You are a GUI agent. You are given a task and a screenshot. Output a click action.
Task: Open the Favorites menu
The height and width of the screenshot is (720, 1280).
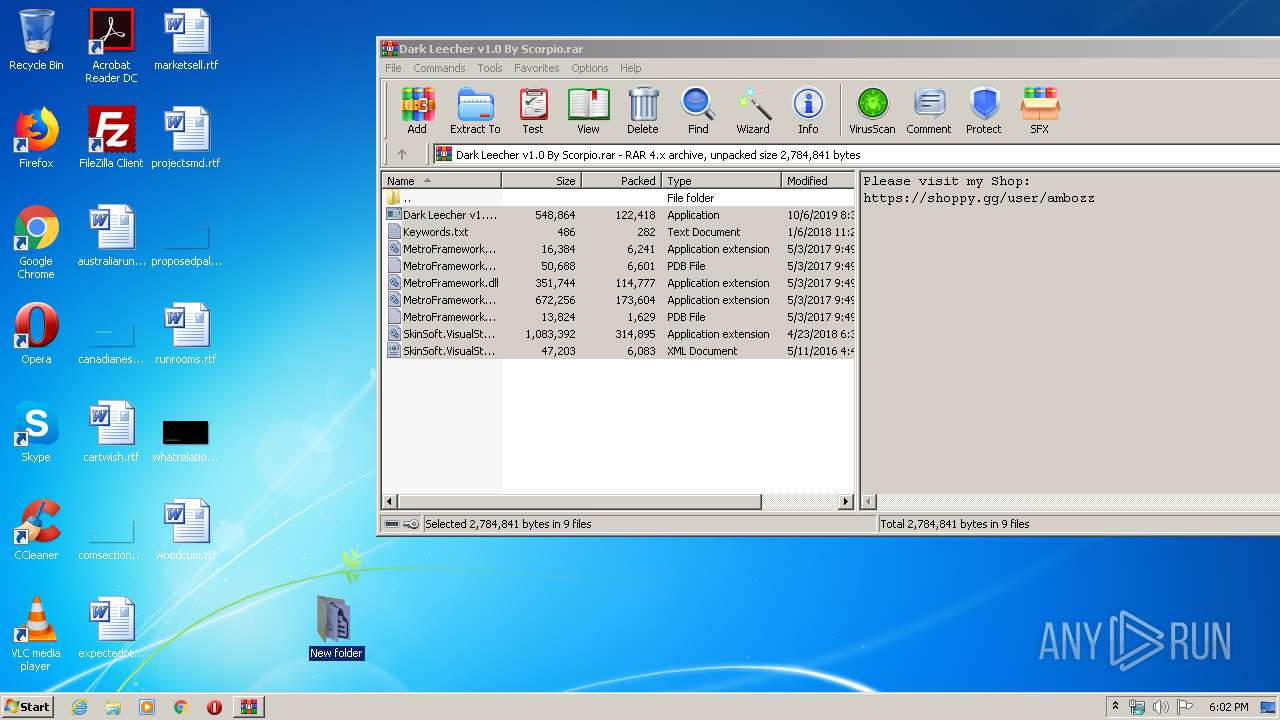[x=537, y=68]
